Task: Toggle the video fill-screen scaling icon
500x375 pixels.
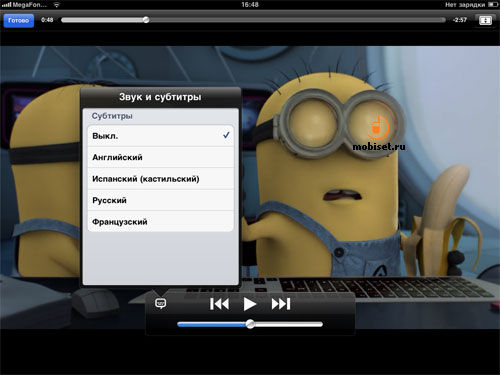Action: (485, 20)
